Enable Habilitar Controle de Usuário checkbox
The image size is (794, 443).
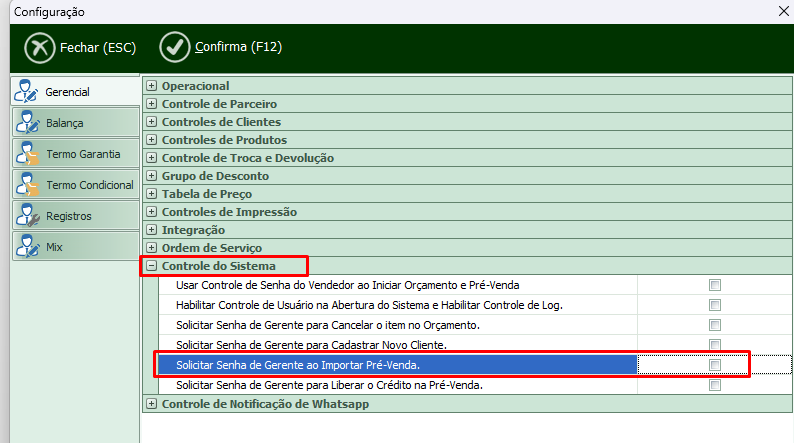(714, 305)
